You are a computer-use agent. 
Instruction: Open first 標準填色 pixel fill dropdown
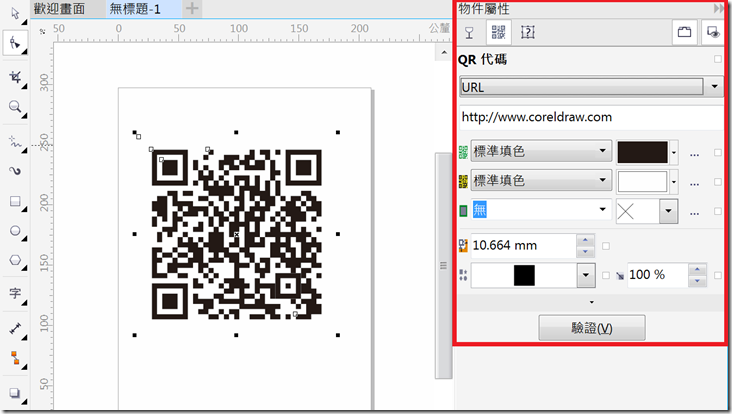541,151
